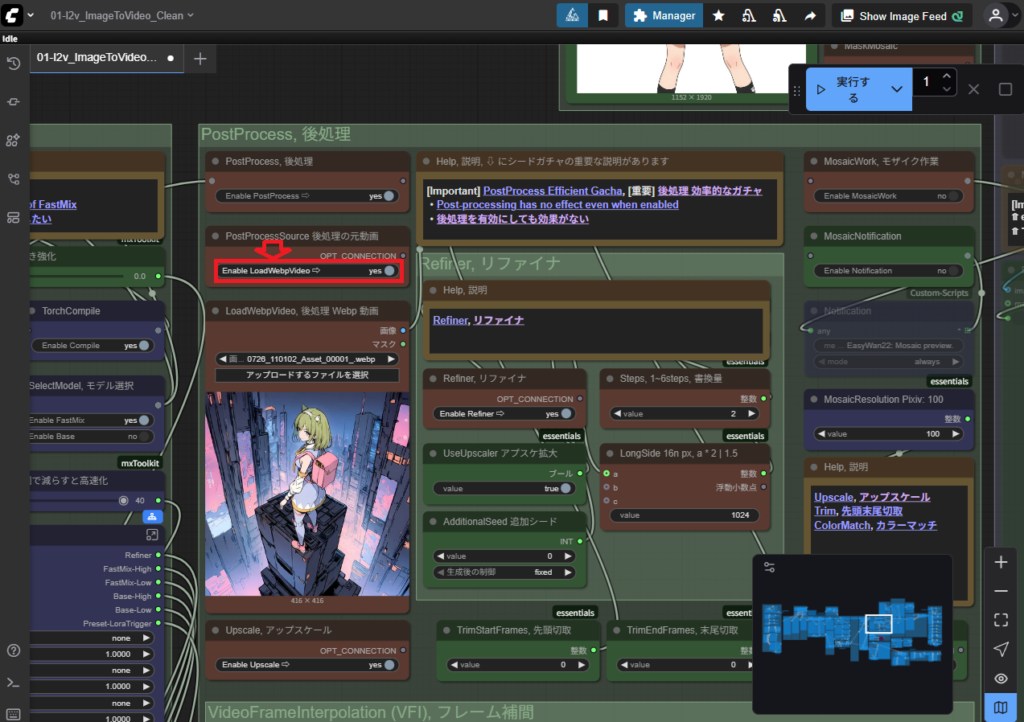Click the star icon in top bar

tap(718, 16)
